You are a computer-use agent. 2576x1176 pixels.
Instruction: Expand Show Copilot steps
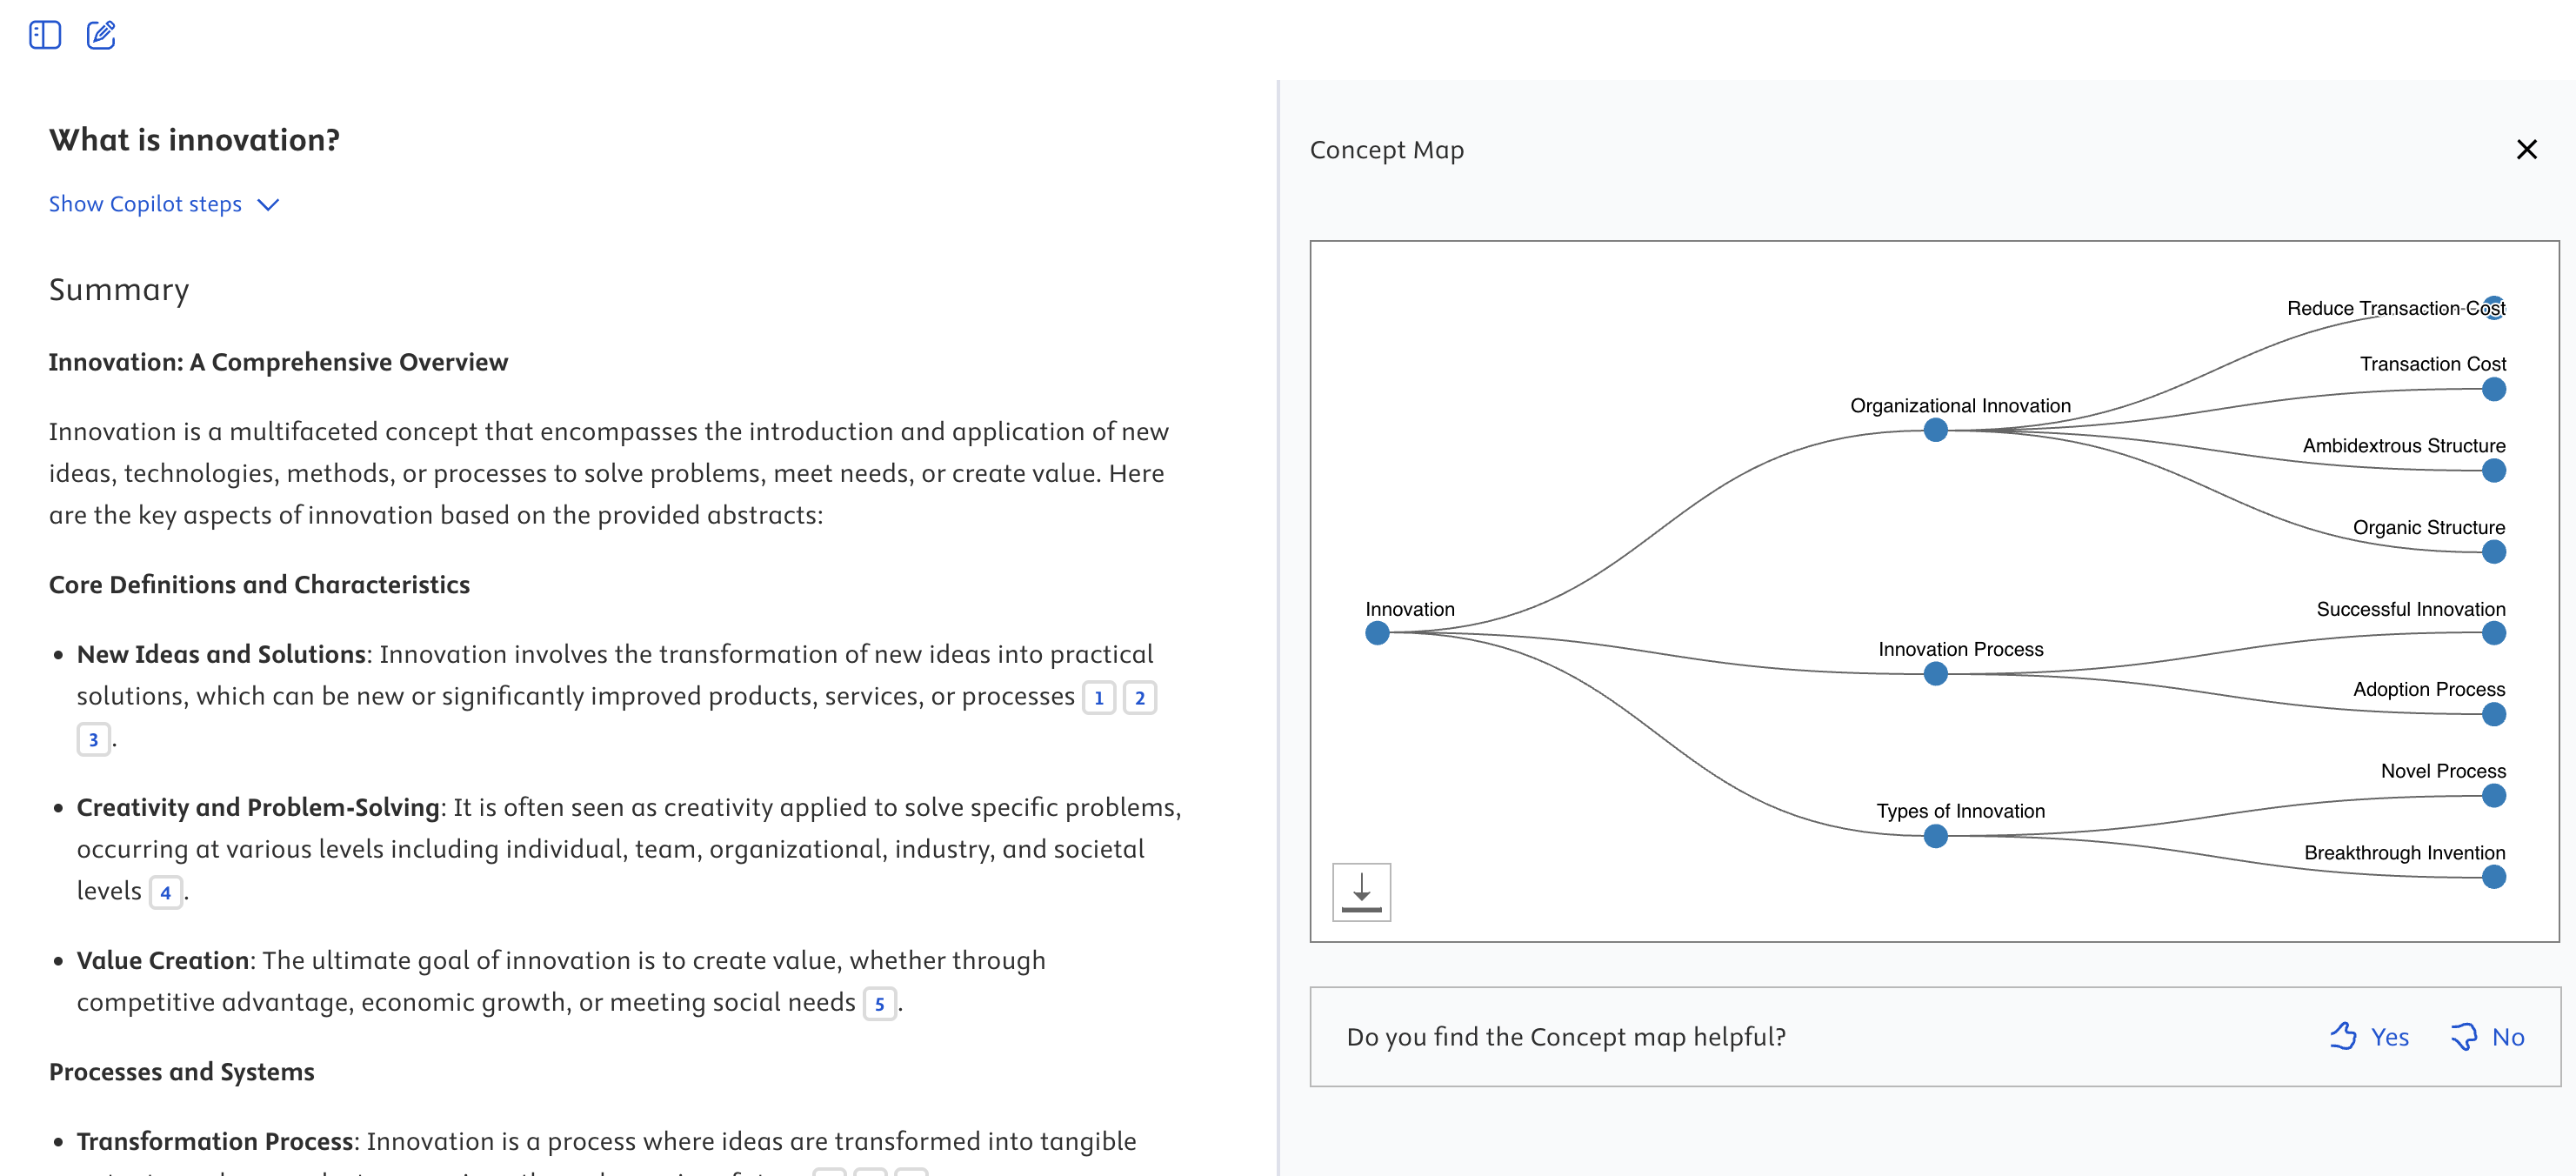click(x=146, y=204)
